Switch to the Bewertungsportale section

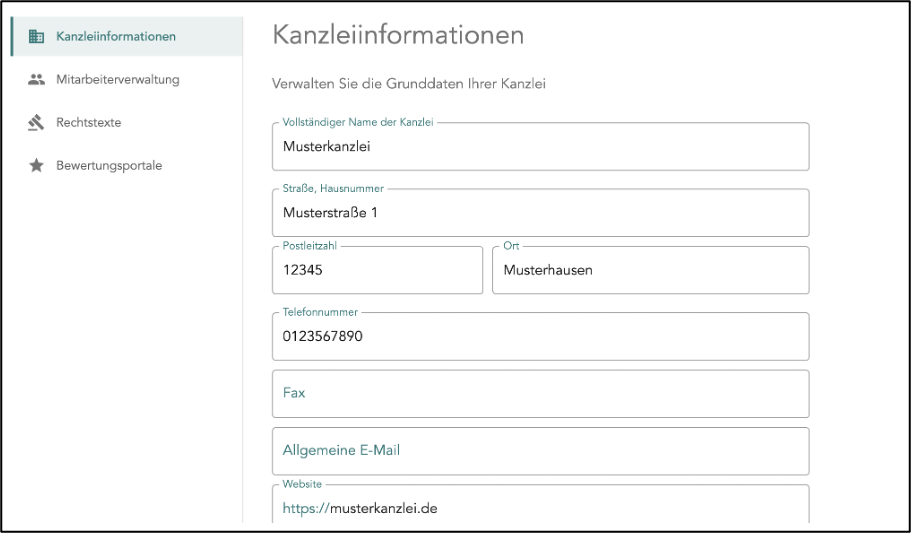(109, 166)
